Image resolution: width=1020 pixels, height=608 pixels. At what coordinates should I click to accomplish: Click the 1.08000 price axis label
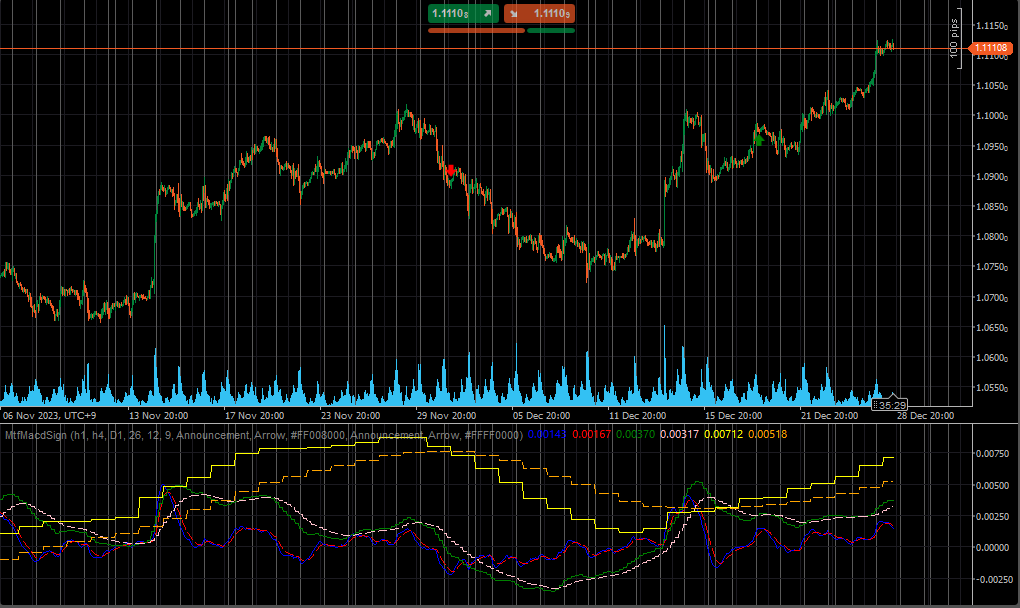tap(992, 237)
